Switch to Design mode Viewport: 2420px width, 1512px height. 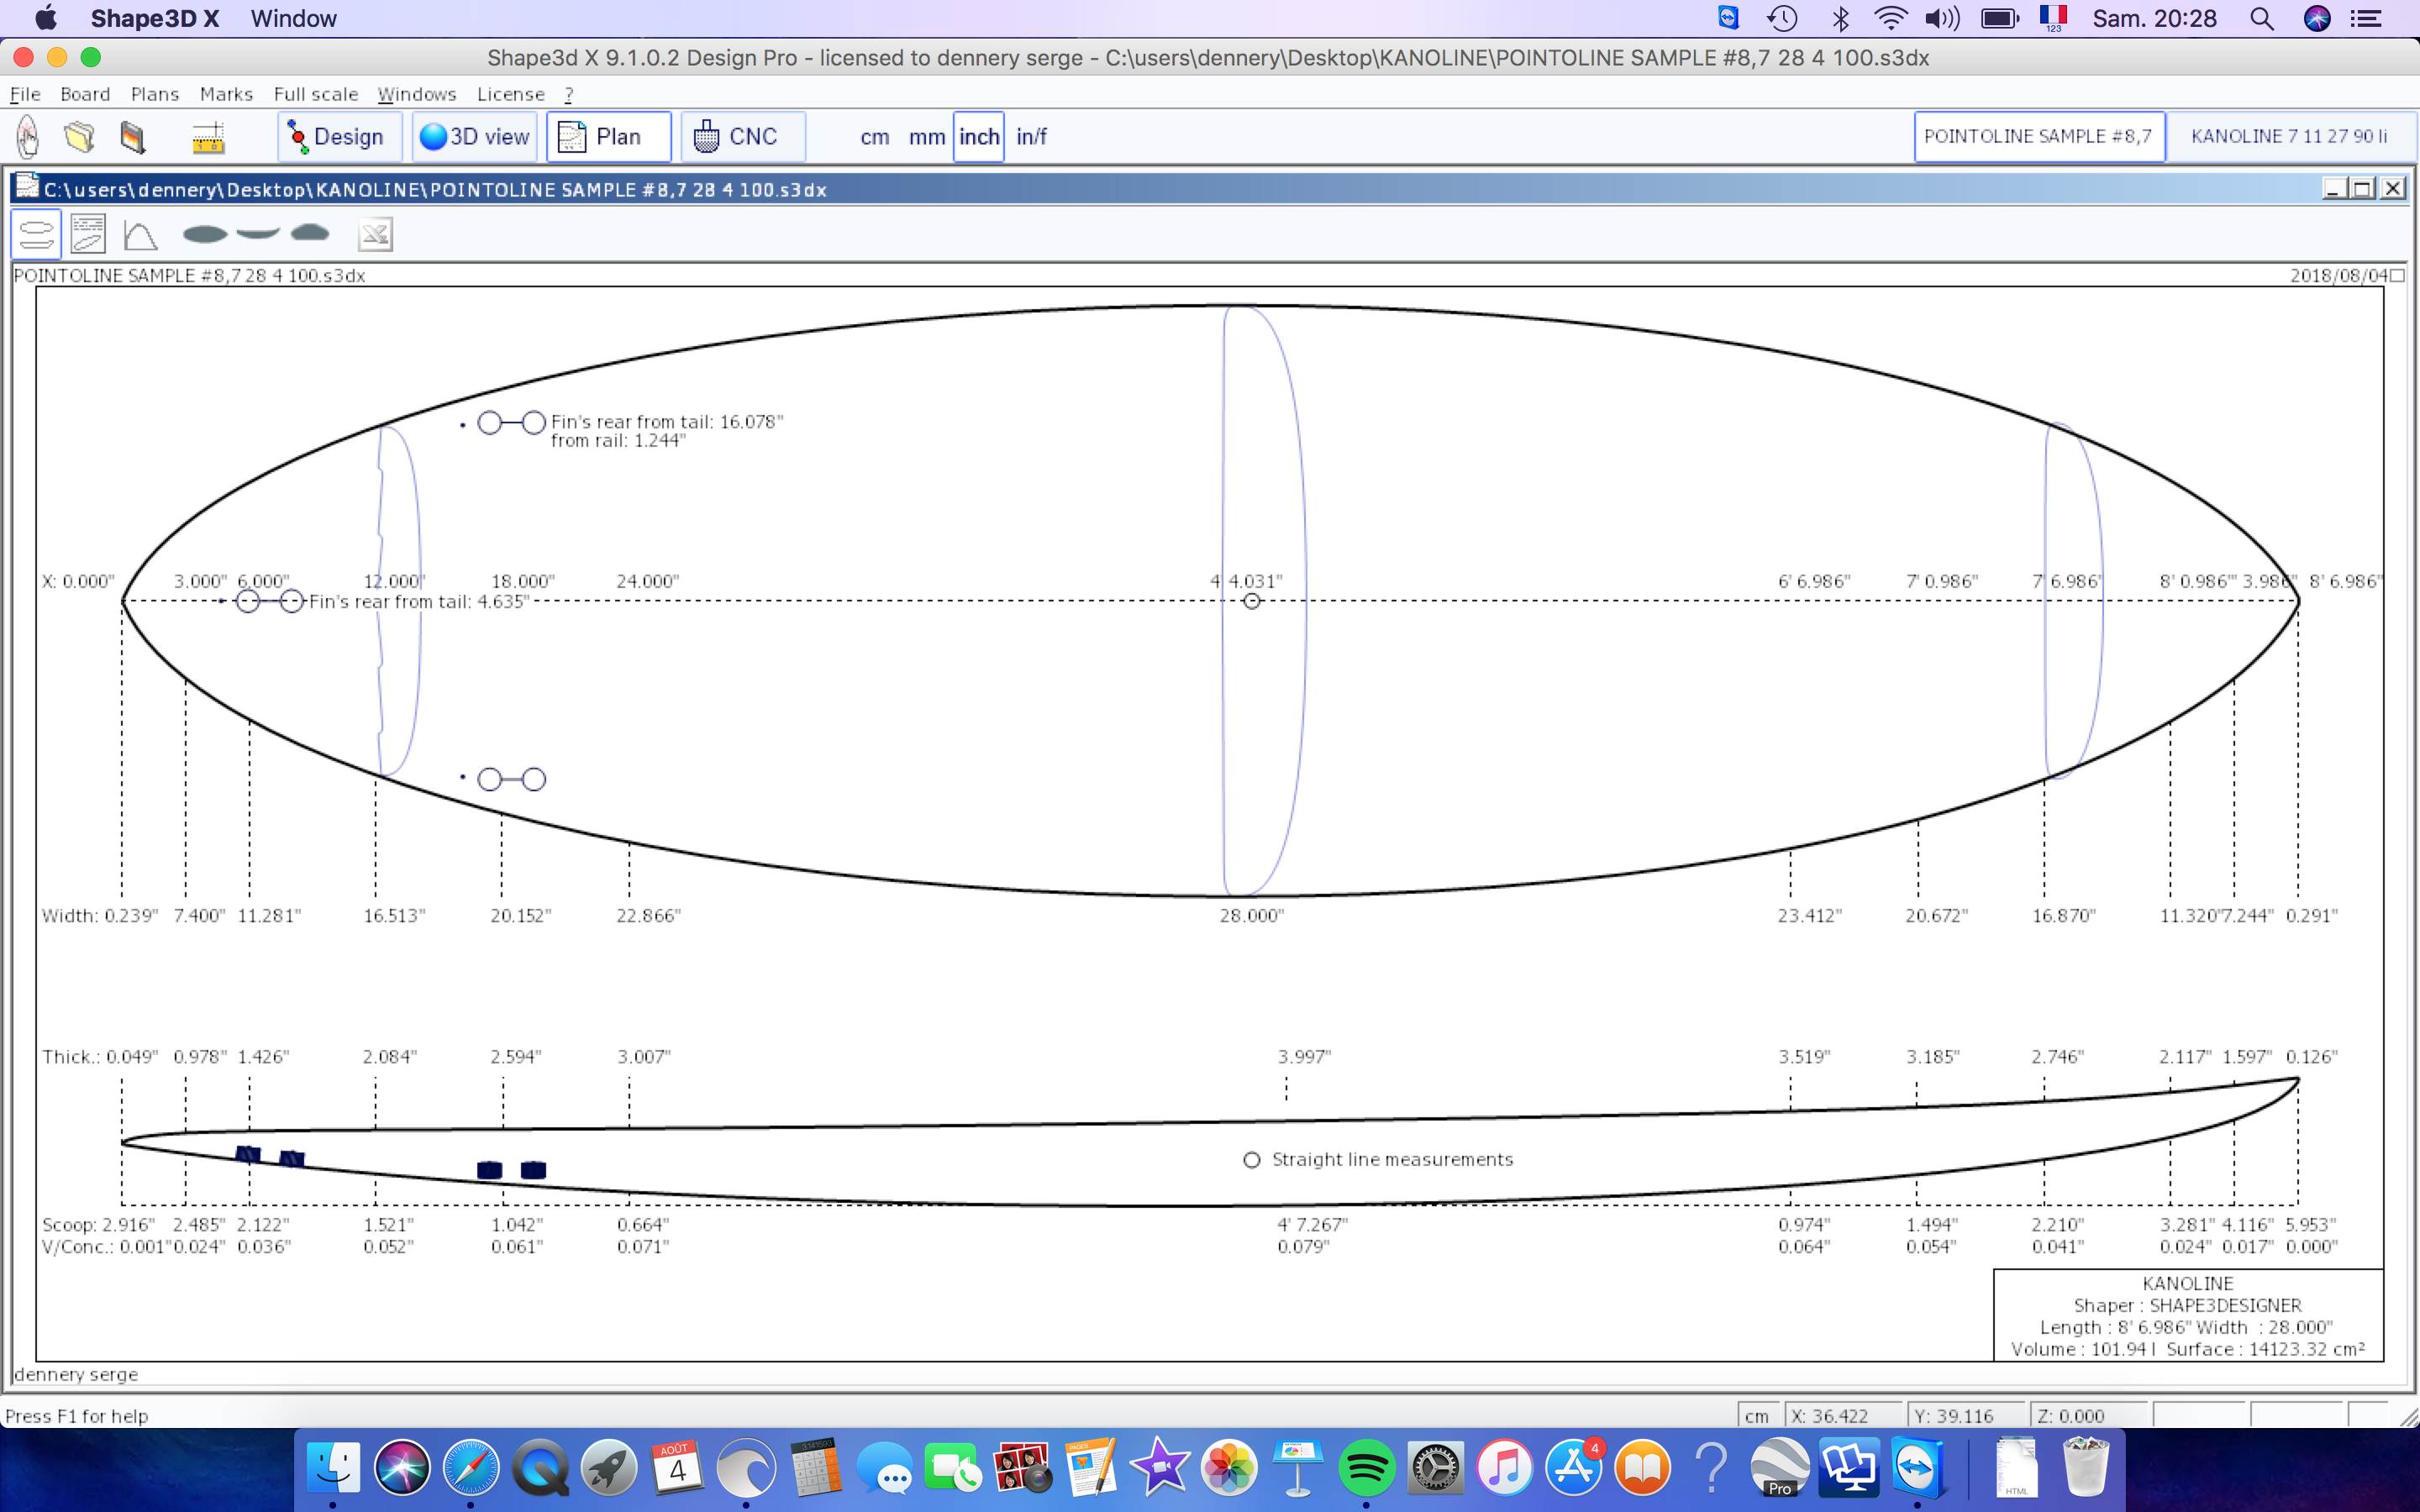(339, 137)
